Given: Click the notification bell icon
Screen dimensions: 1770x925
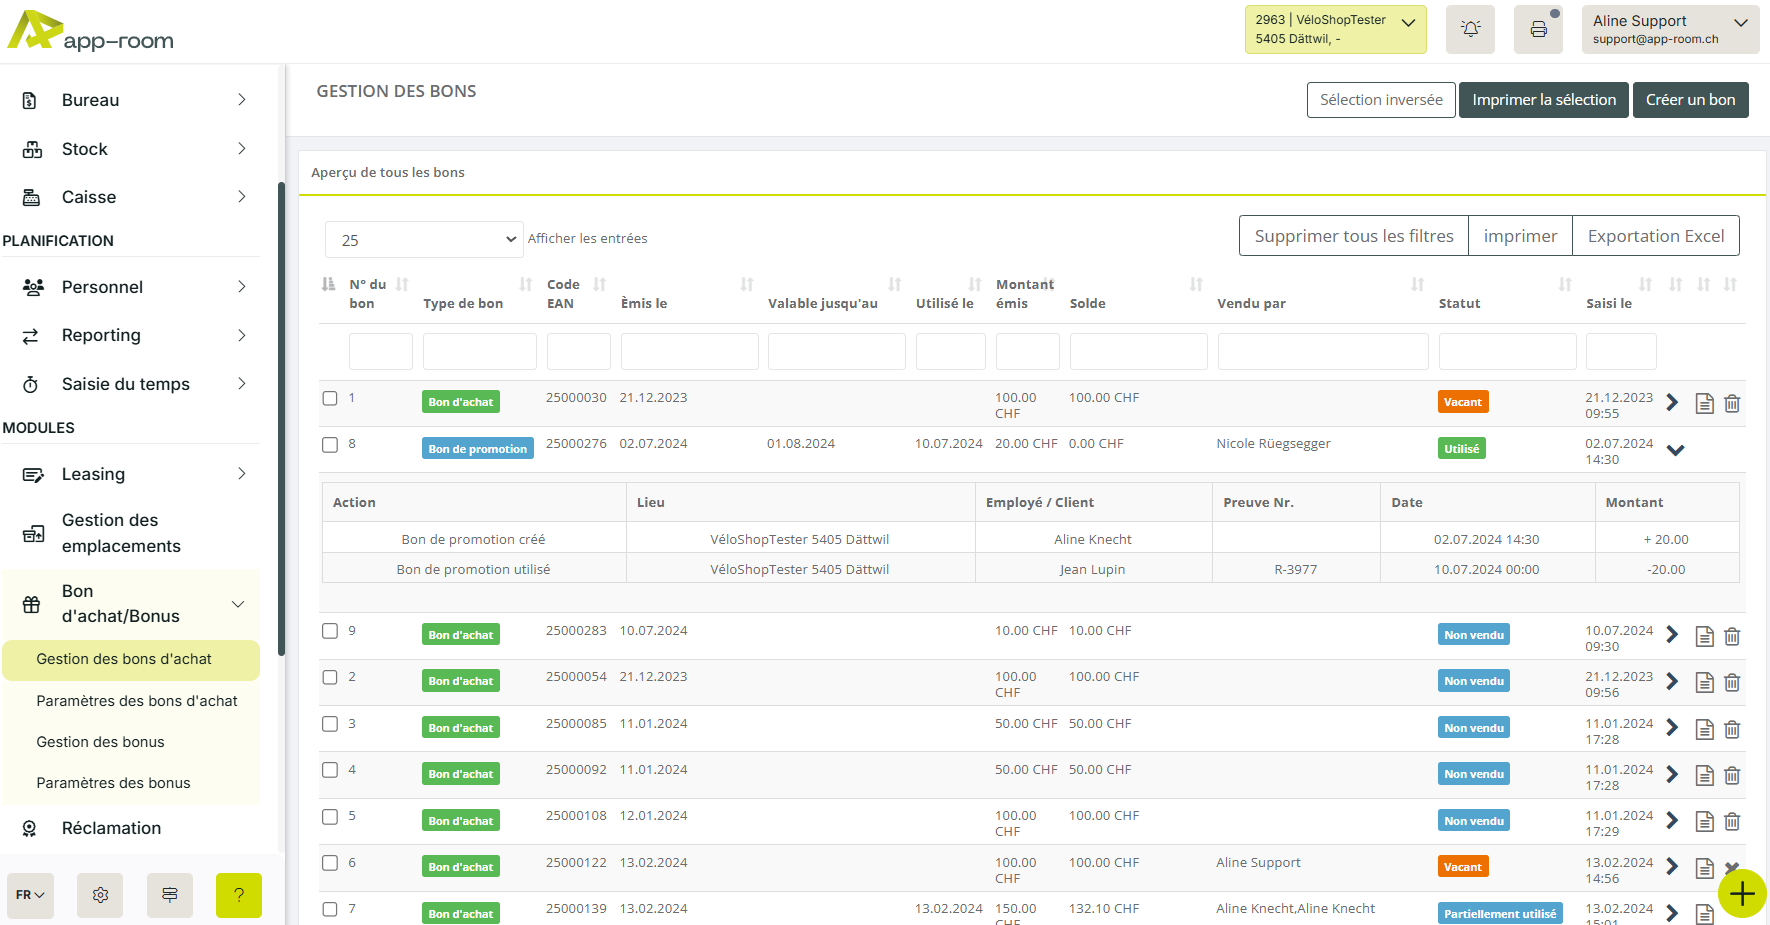Looking at the screenshot, I should (x=1470, y=29).
